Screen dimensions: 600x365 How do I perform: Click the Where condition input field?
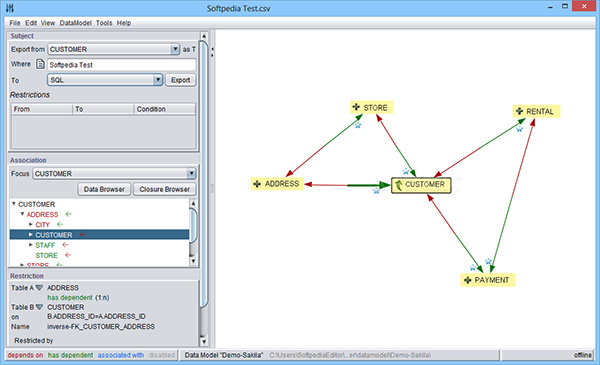(x=122, y=65)
